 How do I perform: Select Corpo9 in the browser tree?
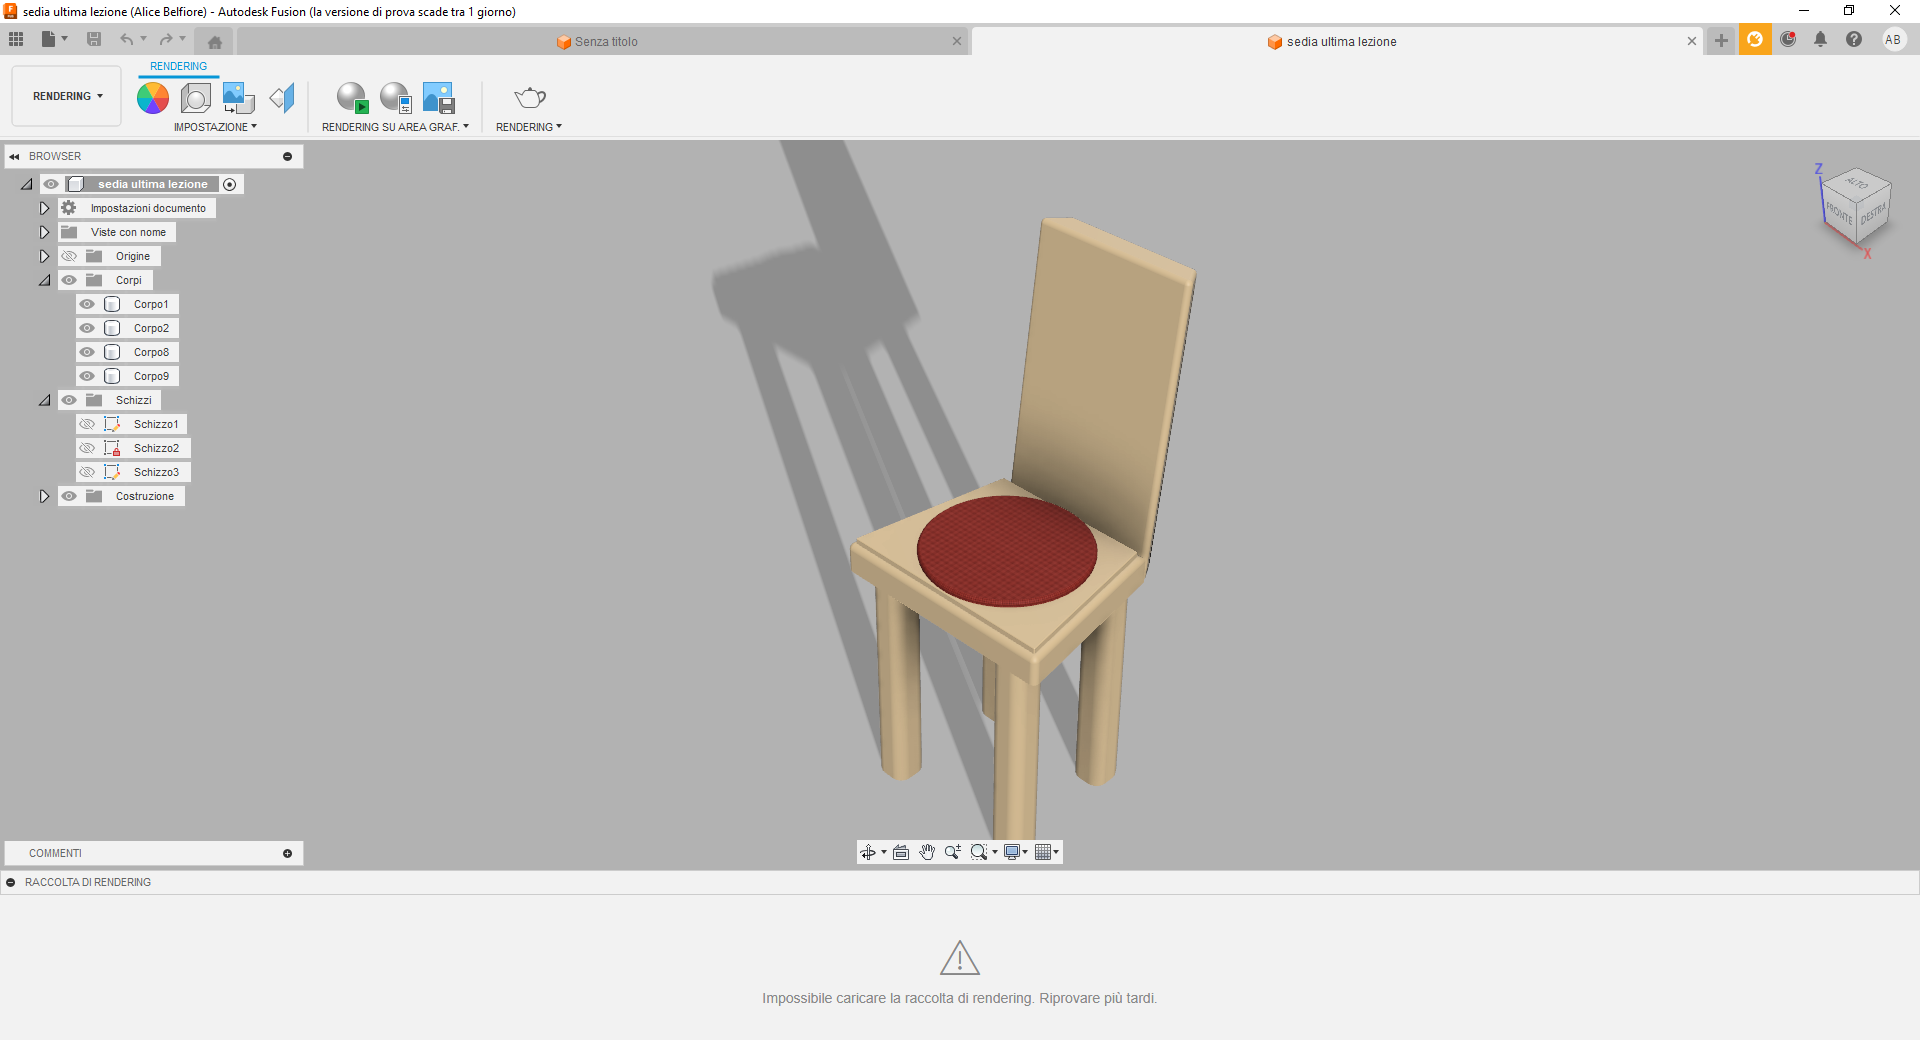[x=151, y=376]
